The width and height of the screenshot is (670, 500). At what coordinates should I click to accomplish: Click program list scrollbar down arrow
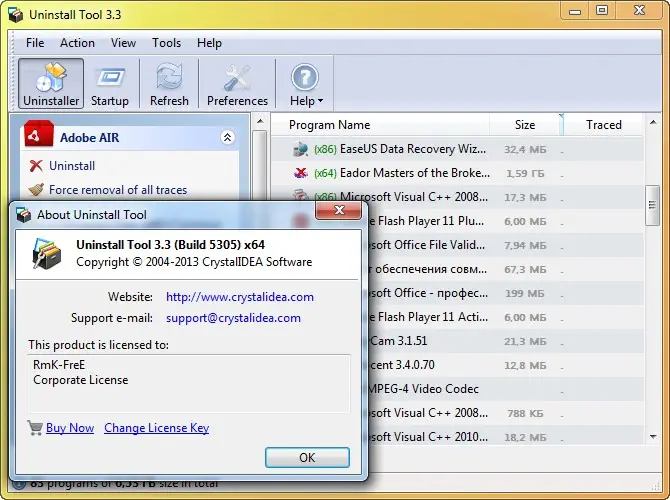click(x=653, y=436)
